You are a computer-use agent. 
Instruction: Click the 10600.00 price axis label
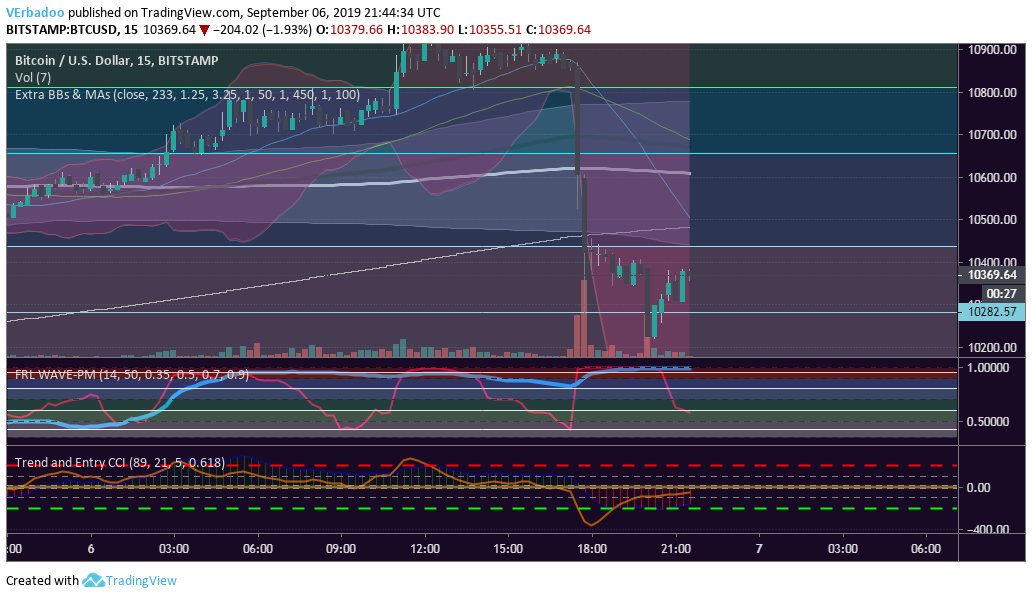pyautogui.click(x=992, y=178)
